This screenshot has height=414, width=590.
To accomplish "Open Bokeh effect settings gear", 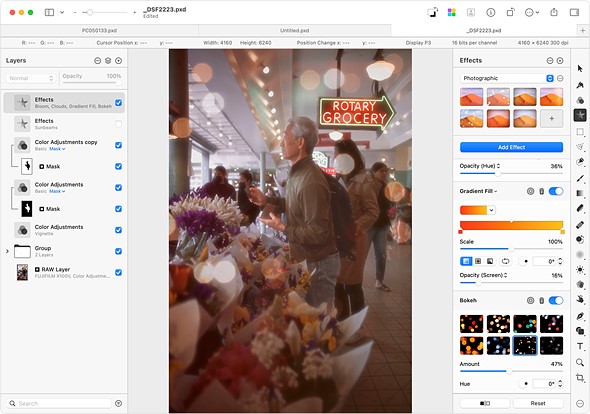I will tap(530, 300).
